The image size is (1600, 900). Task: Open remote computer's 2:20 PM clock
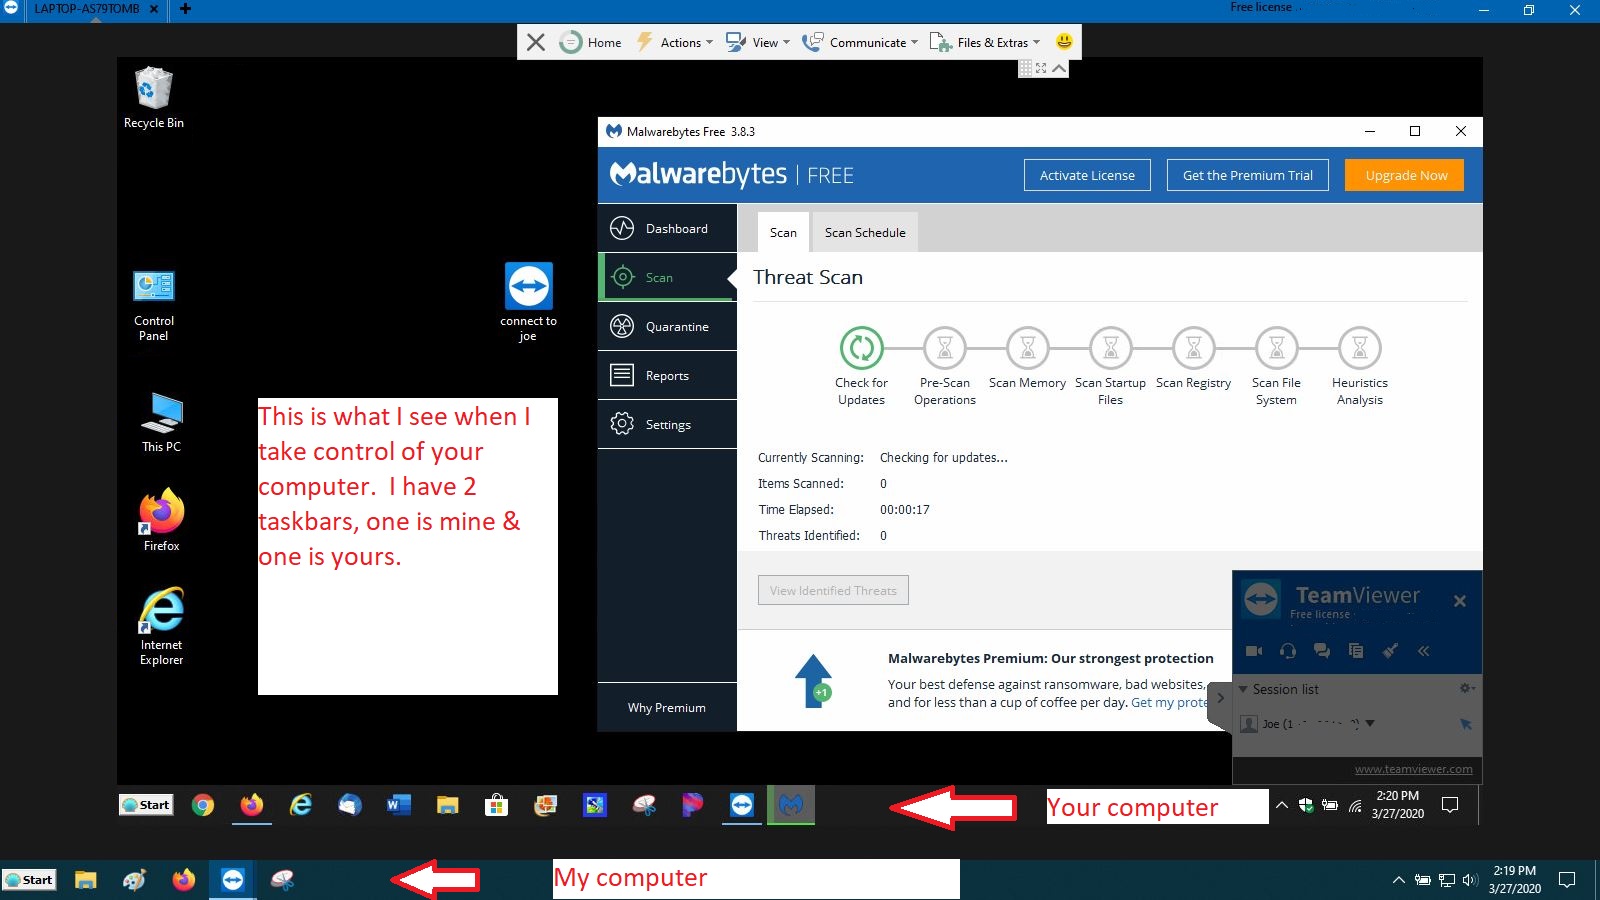1397,805
